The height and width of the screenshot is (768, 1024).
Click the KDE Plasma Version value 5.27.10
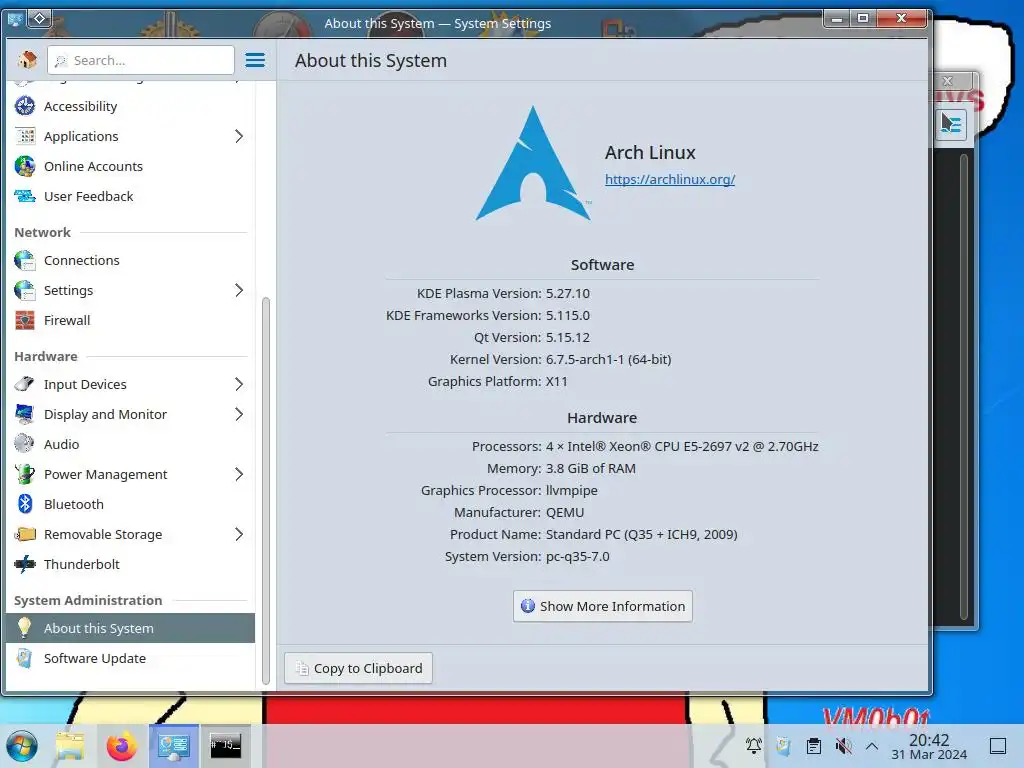tap(568, 293)
